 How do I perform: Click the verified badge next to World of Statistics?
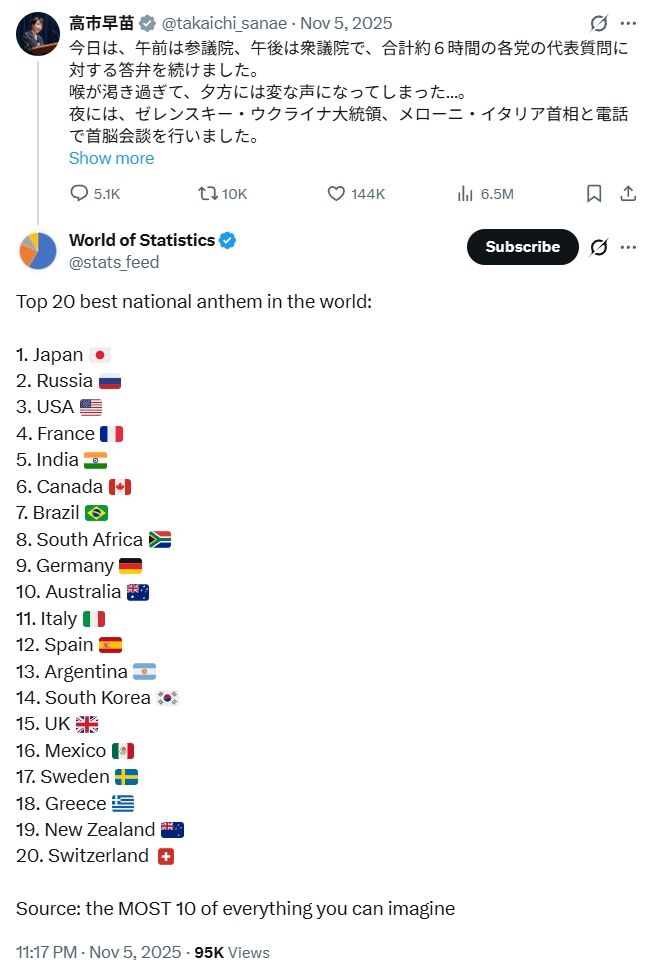point(228,240)
